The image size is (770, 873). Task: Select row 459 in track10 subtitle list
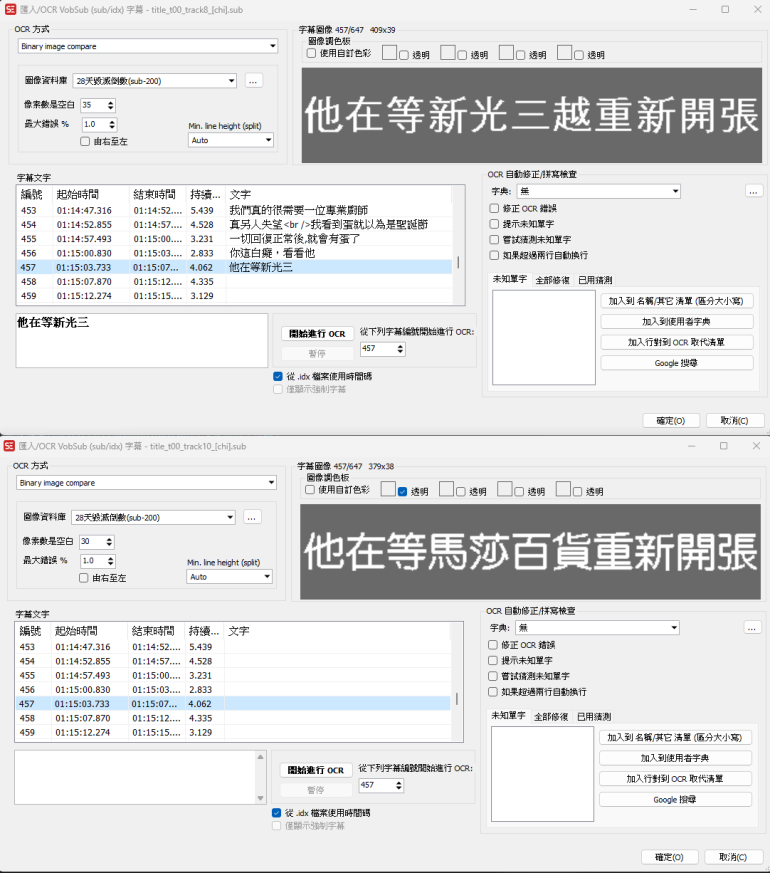tap(233, 732)
